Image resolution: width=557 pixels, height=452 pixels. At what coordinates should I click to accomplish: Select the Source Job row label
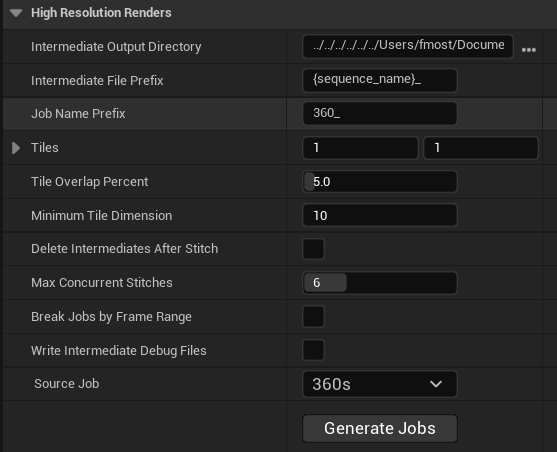pyautogui.click(x=67, y=384)
